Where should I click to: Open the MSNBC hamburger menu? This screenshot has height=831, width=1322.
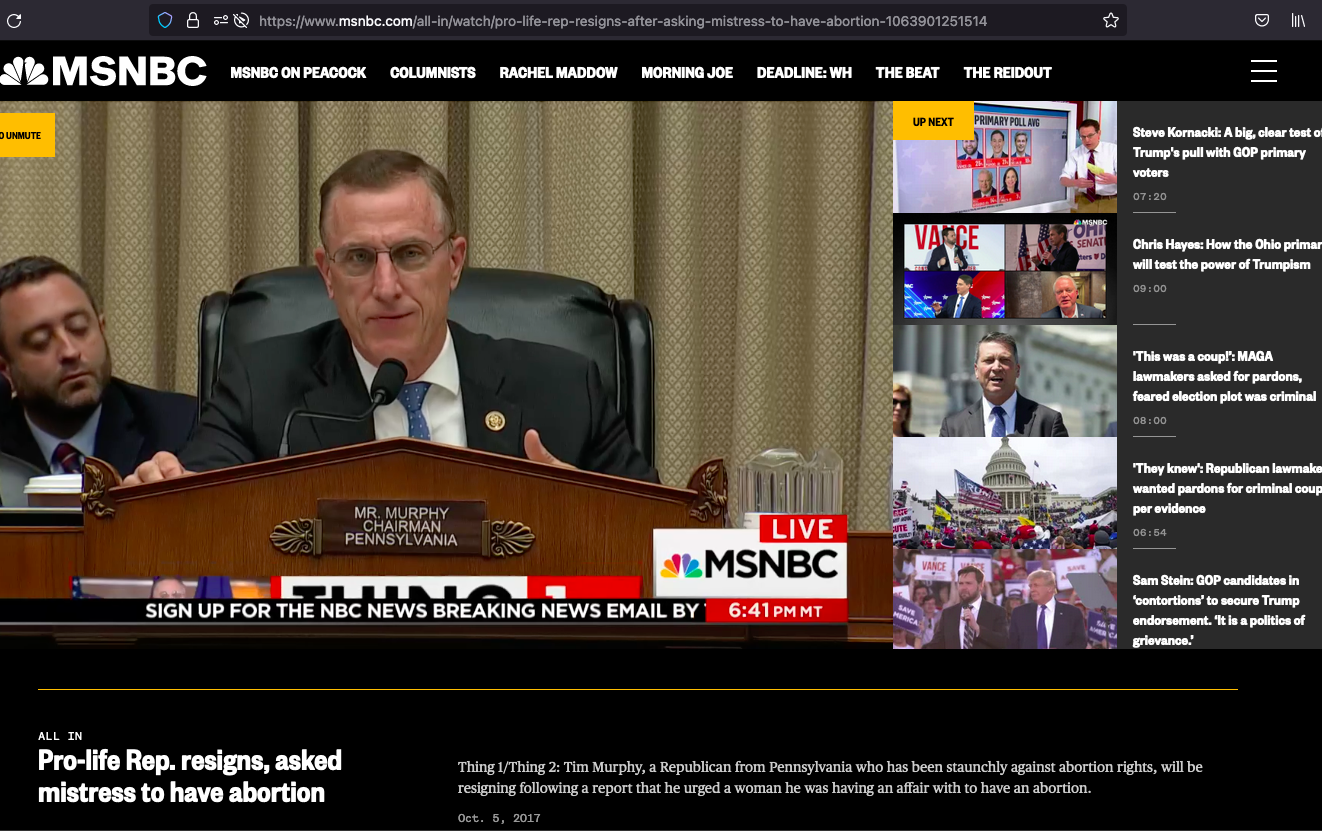[x=1264, y=72]
